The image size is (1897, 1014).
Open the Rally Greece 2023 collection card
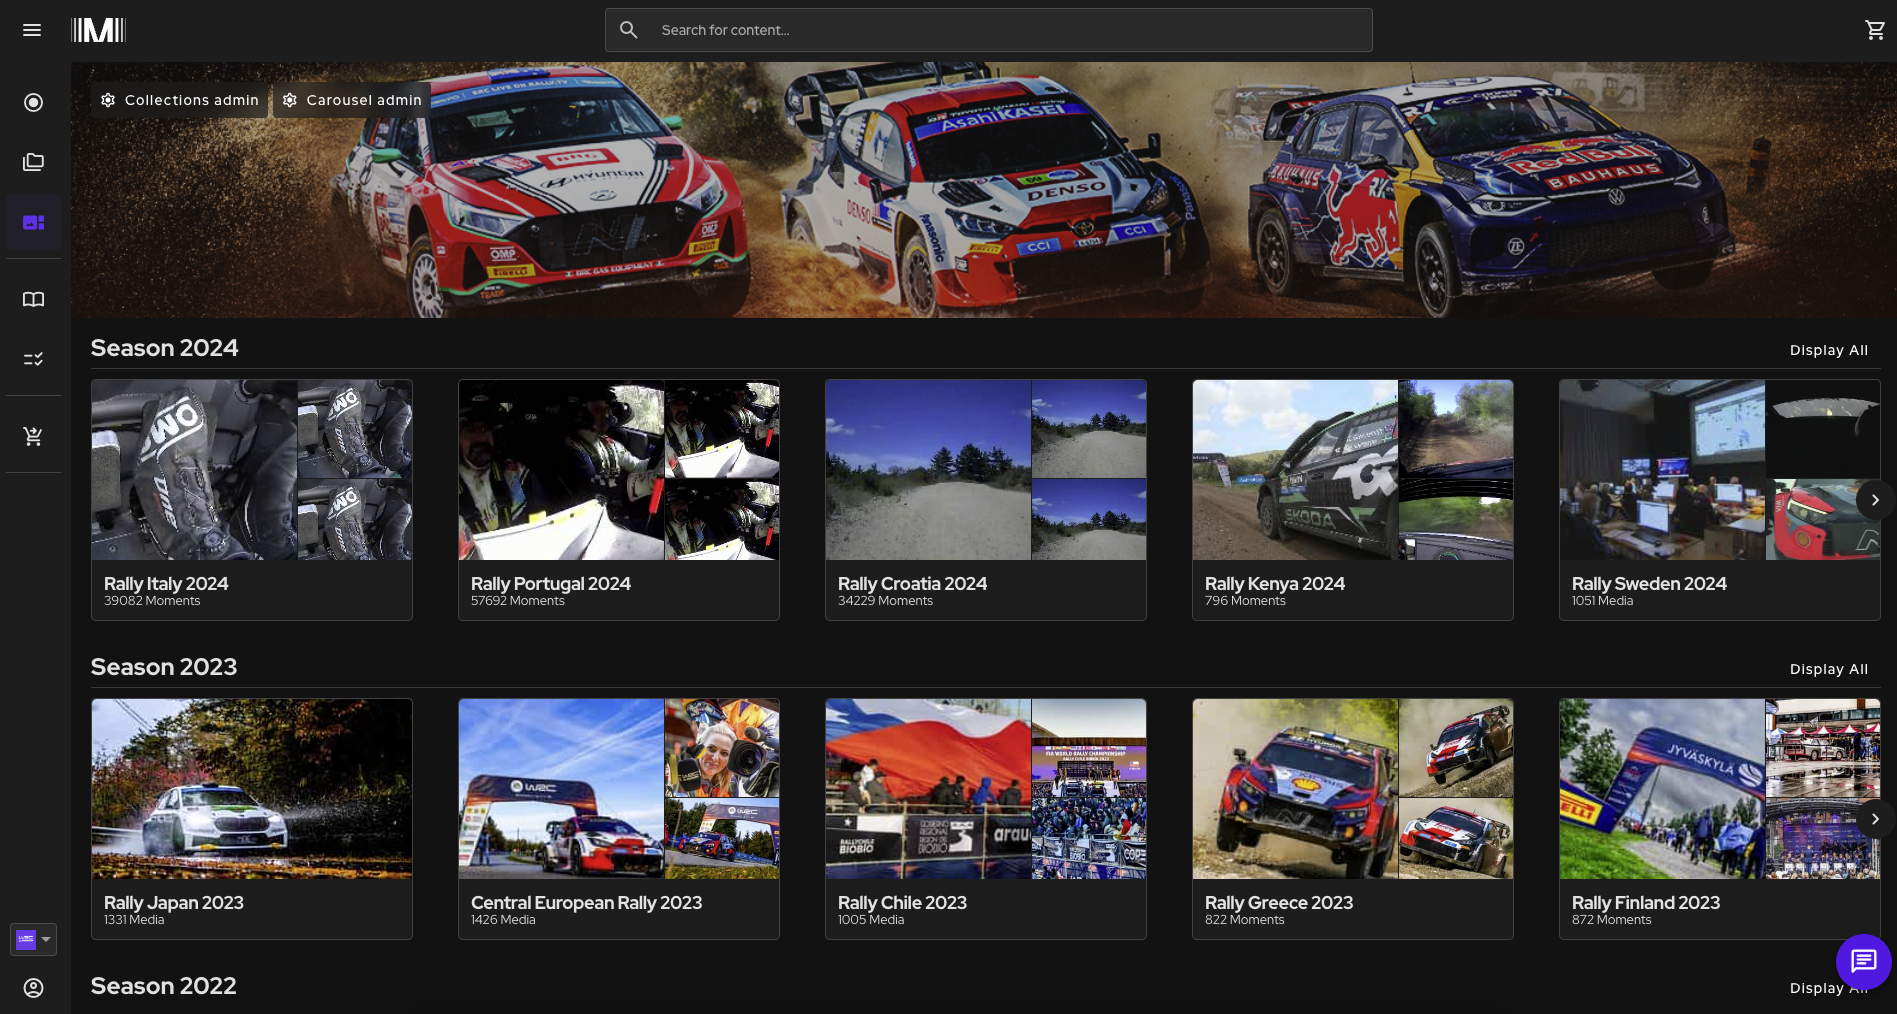(1353, 819)
